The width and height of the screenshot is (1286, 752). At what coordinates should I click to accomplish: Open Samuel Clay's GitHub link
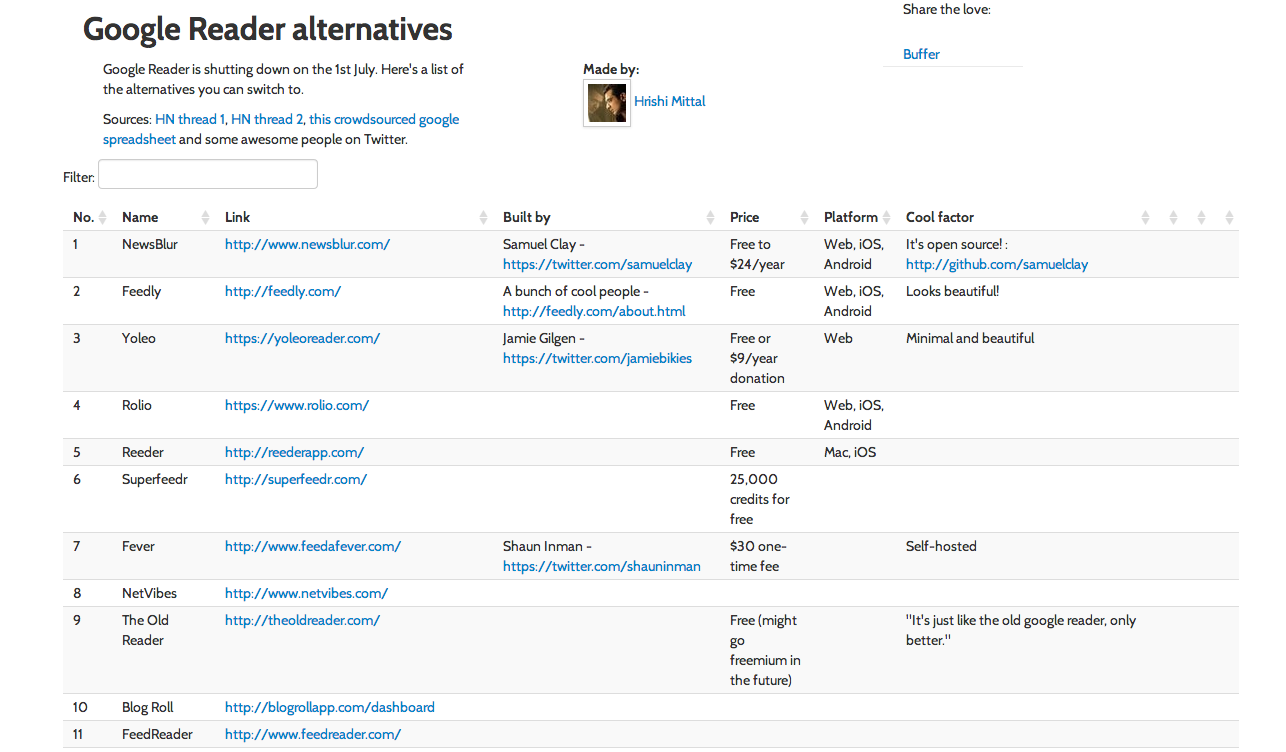pyautogui.click(x=996, y=265)
